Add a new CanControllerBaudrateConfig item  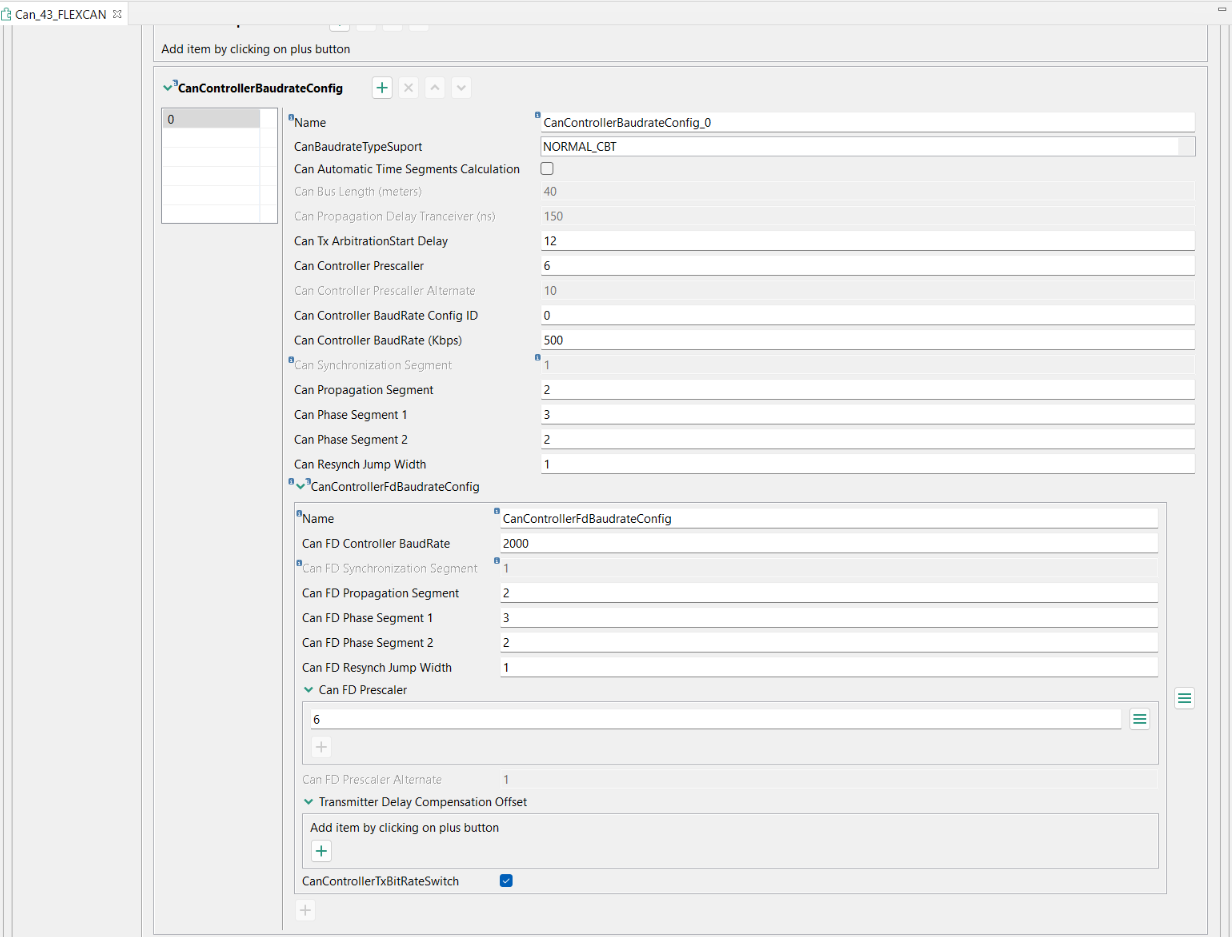coord(382,87)
